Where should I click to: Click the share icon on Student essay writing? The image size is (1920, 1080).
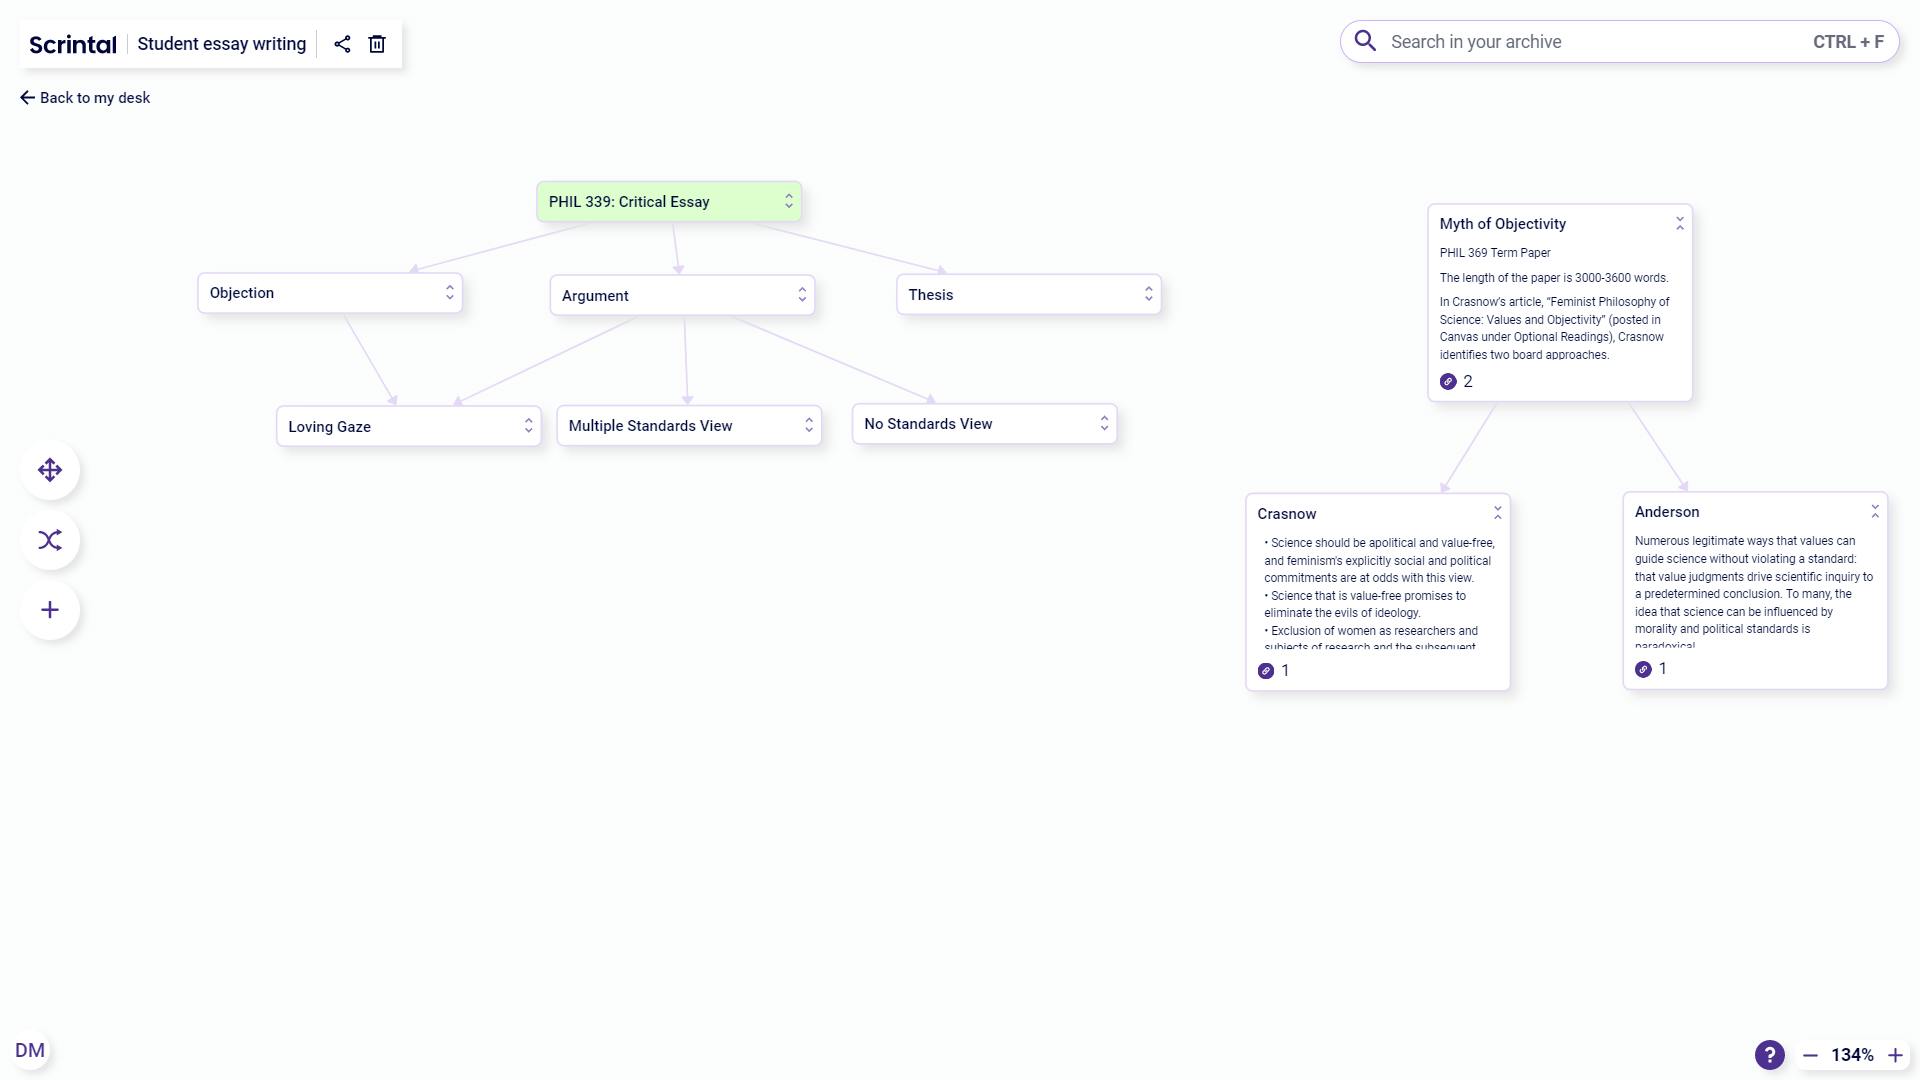click(342, 44)
